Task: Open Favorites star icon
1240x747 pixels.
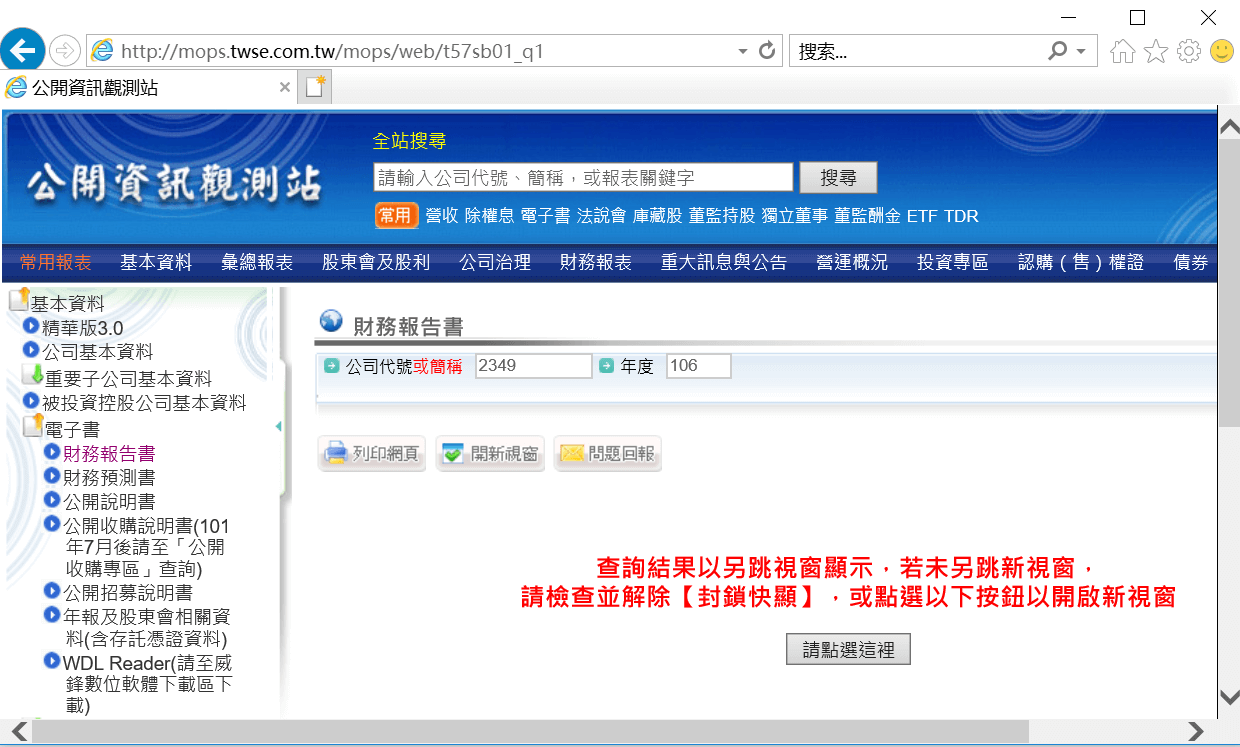Action: [1156, 51]
